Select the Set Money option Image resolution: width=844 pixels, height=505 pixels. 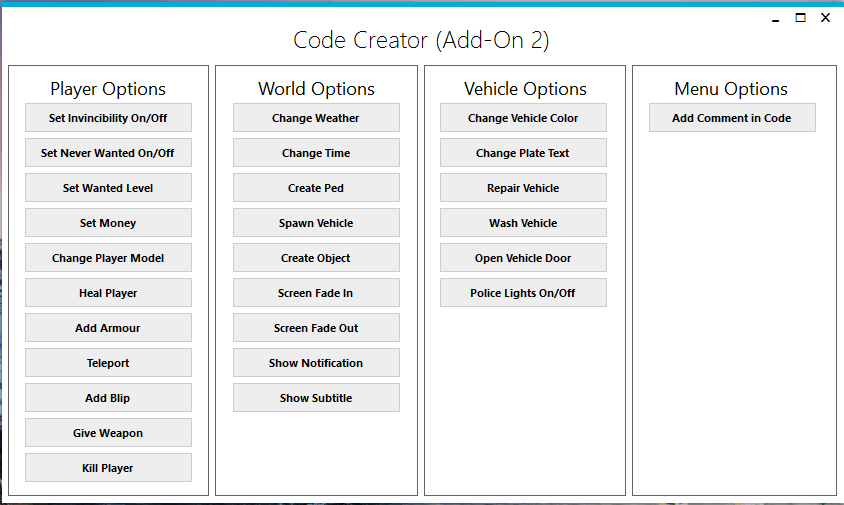click(x=108, y=223)
